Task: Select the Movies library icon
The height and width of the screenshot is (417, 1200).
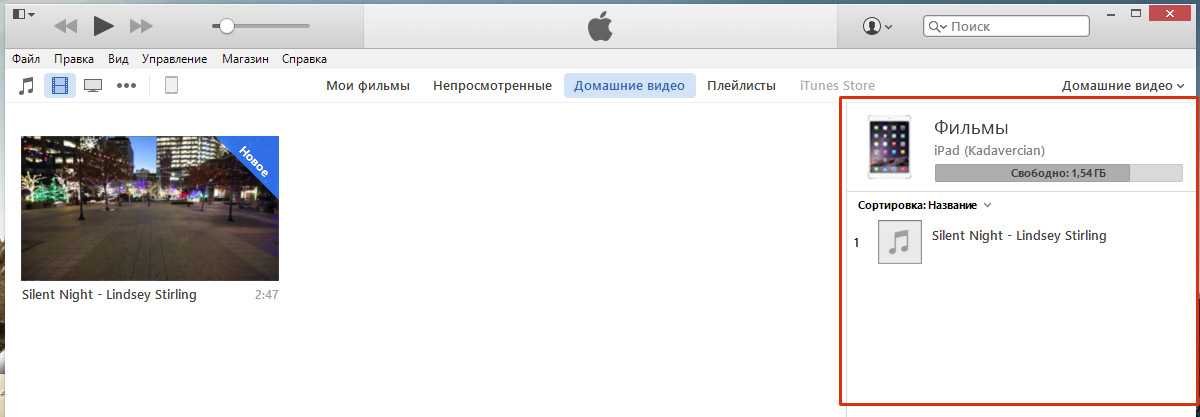Action: [60, 86]
